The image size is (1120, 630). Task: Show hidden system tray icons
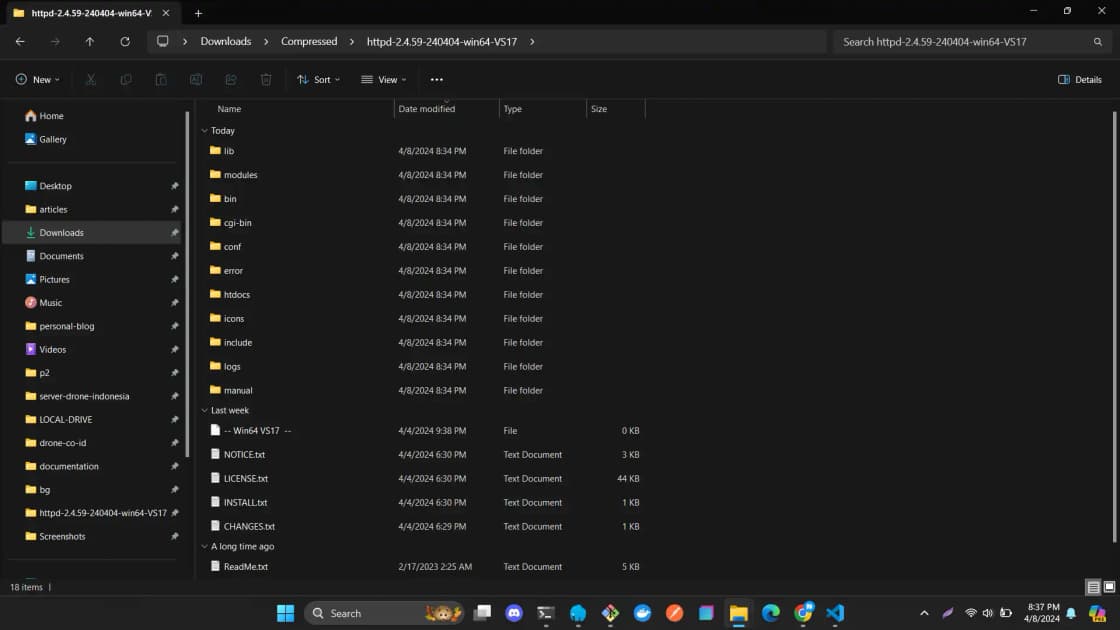(924, 613)
